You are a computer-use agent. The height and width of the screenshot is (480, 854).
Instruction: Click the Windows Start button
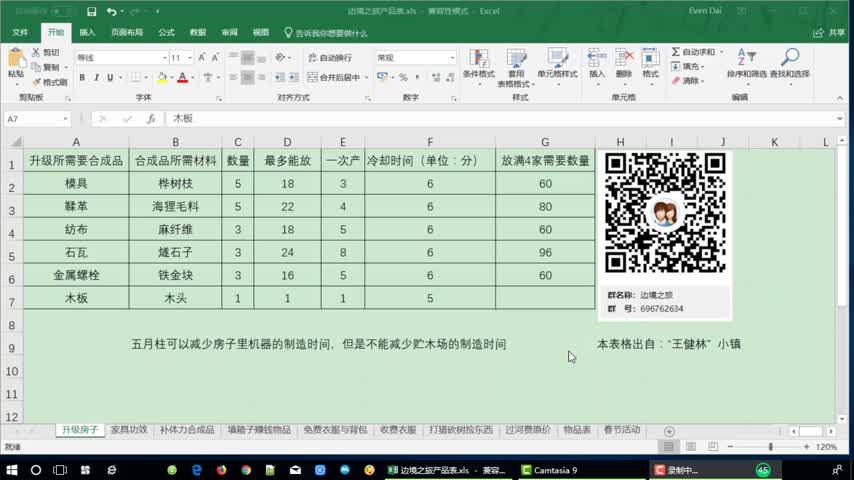[11, 470]
